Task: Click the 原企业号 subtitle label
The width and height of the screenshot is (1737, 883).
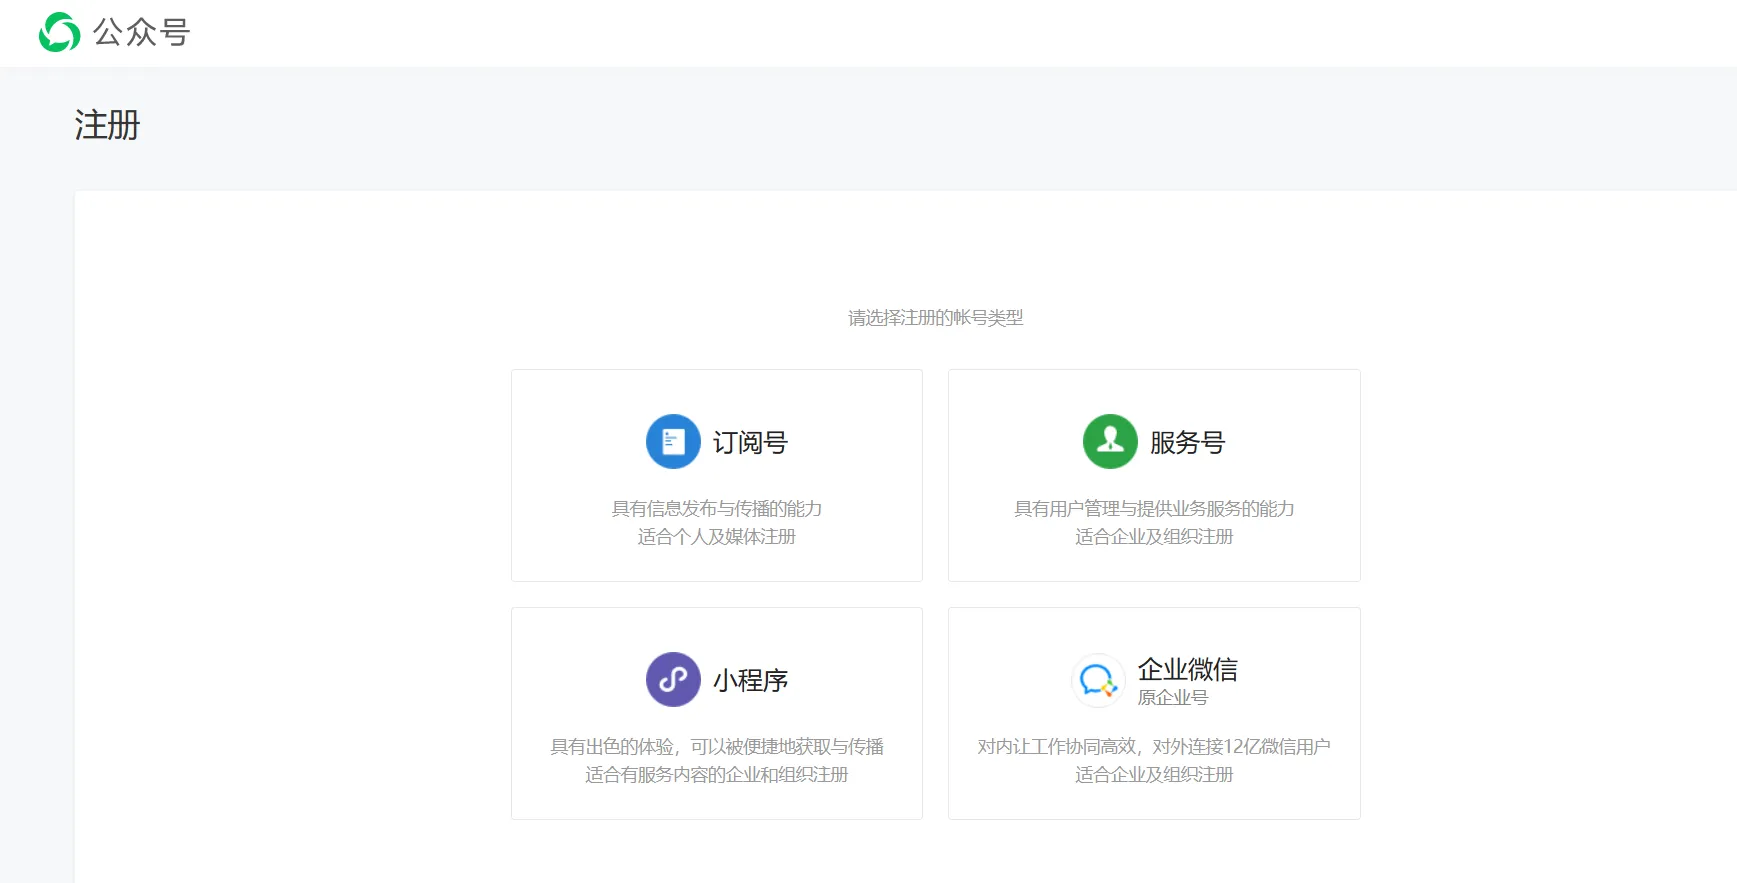Action: click(x=1172, y=697)
